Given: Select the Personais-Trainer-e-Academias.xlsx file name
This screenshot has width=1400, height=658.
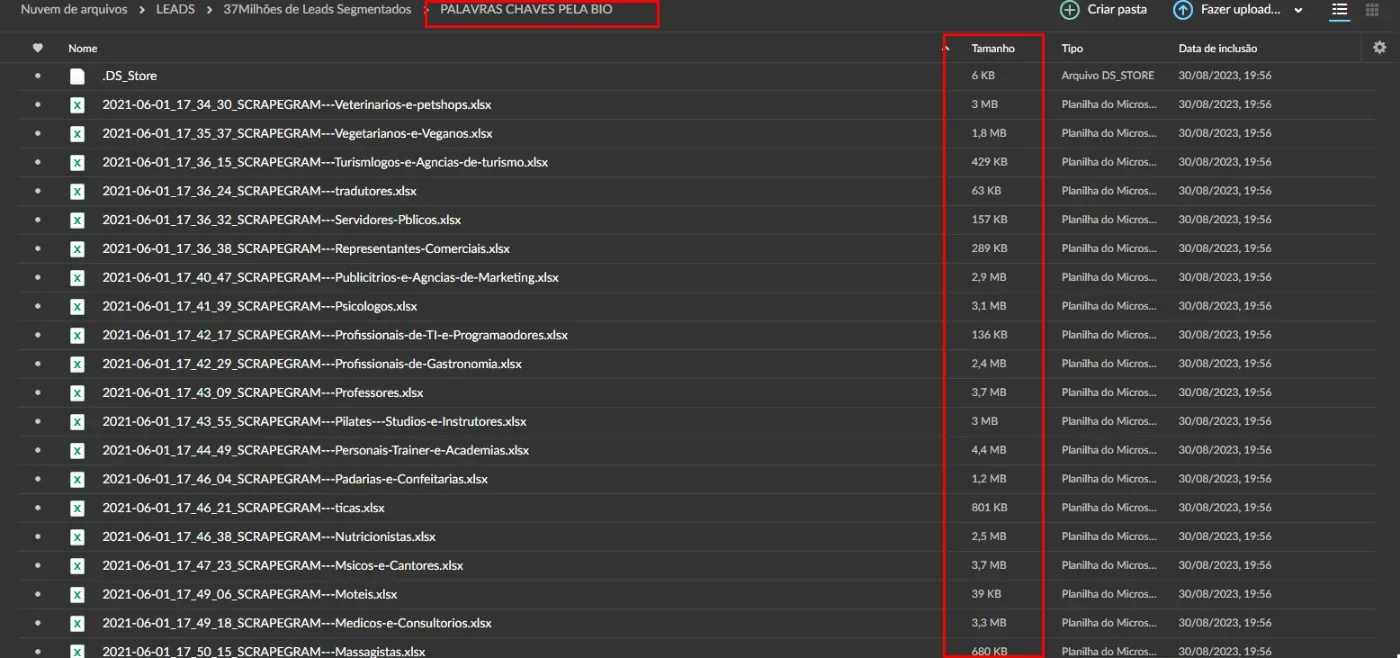Looking at the screenshot, I should (315, 450).
